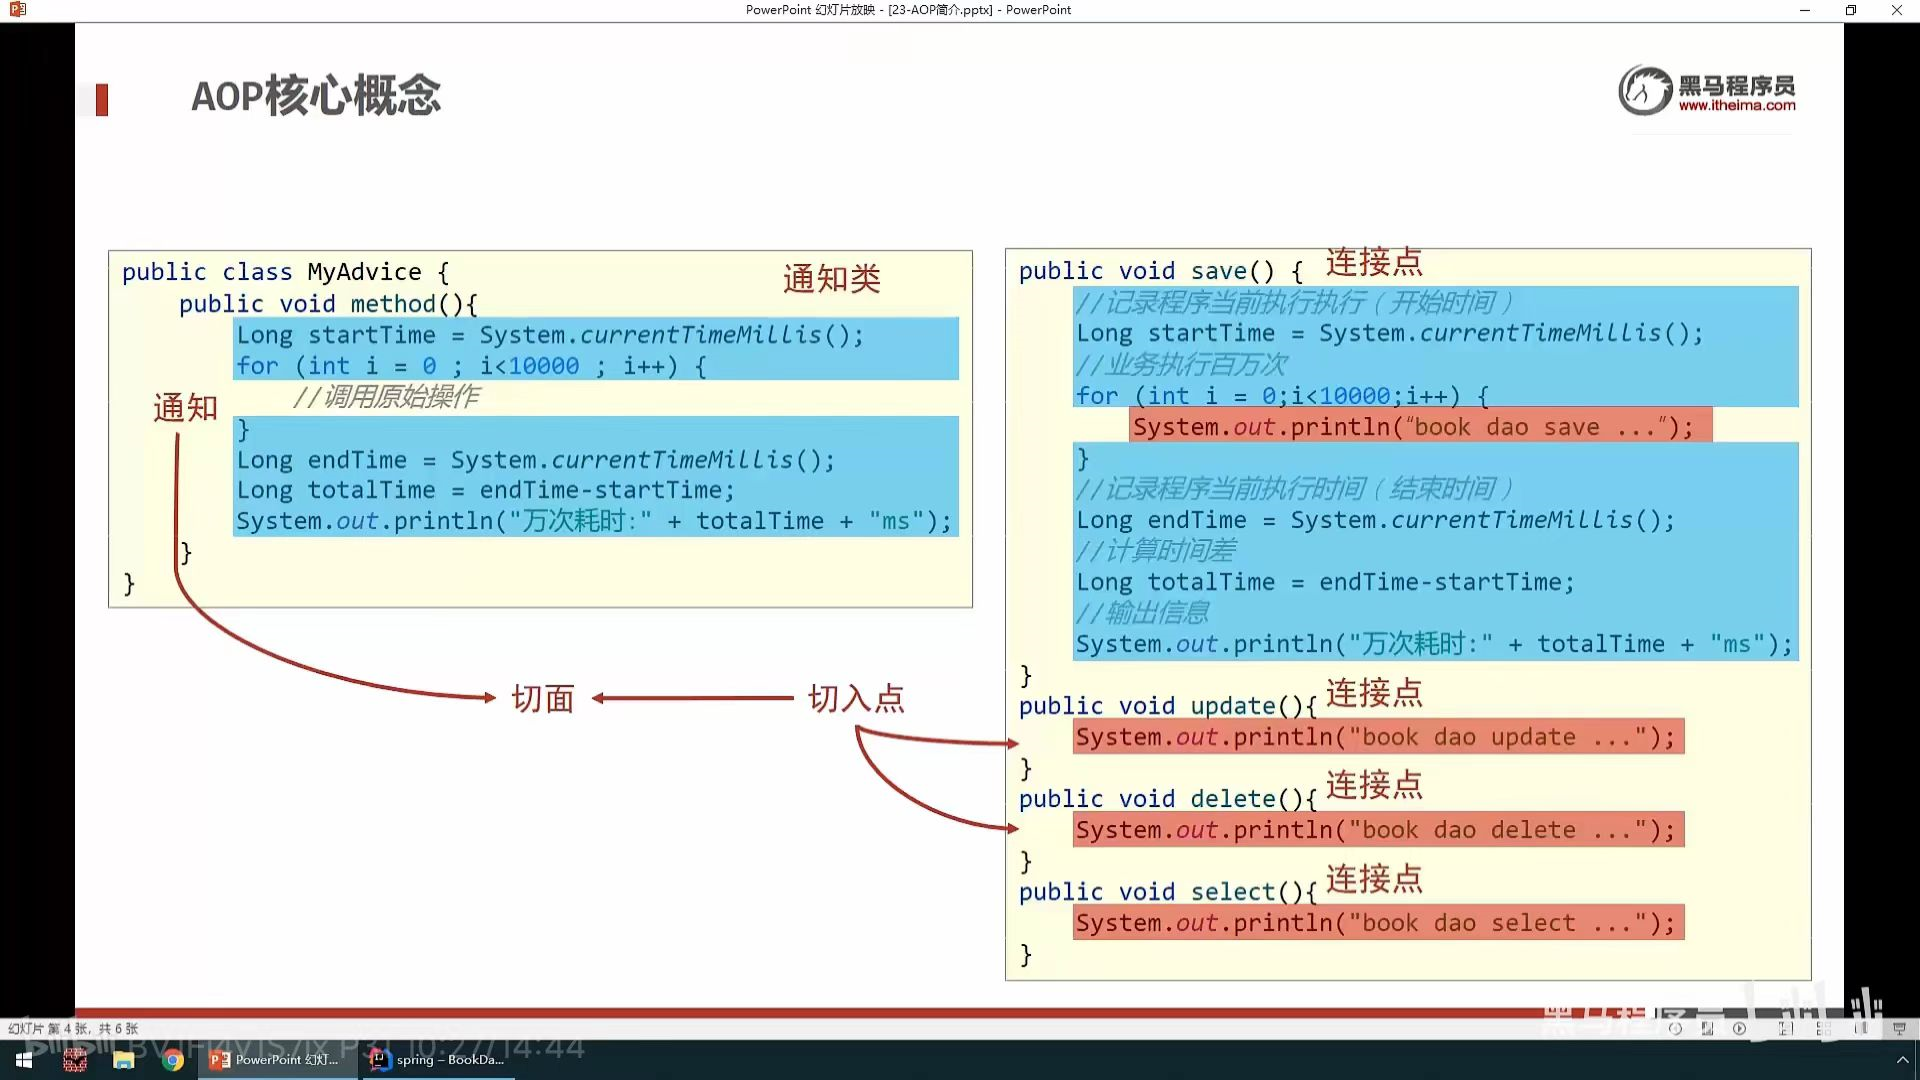The image size is (1920, 1080).
Task: Restore down the PowerPoint window
Action: coord(1850,10)
